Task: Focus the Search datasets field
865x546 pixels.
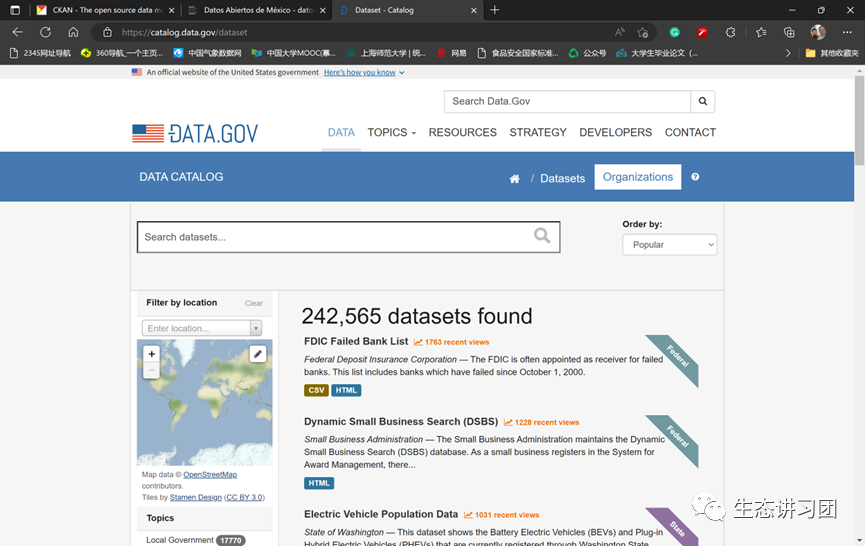Action: [349, 237]
